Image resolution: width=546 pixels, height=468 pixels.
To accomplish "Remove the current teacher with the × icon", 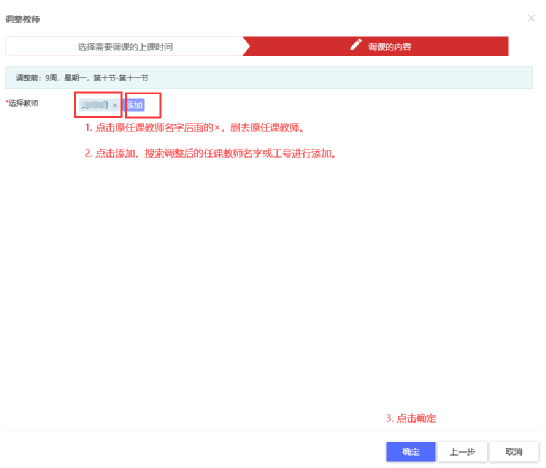I will (115, 105).
